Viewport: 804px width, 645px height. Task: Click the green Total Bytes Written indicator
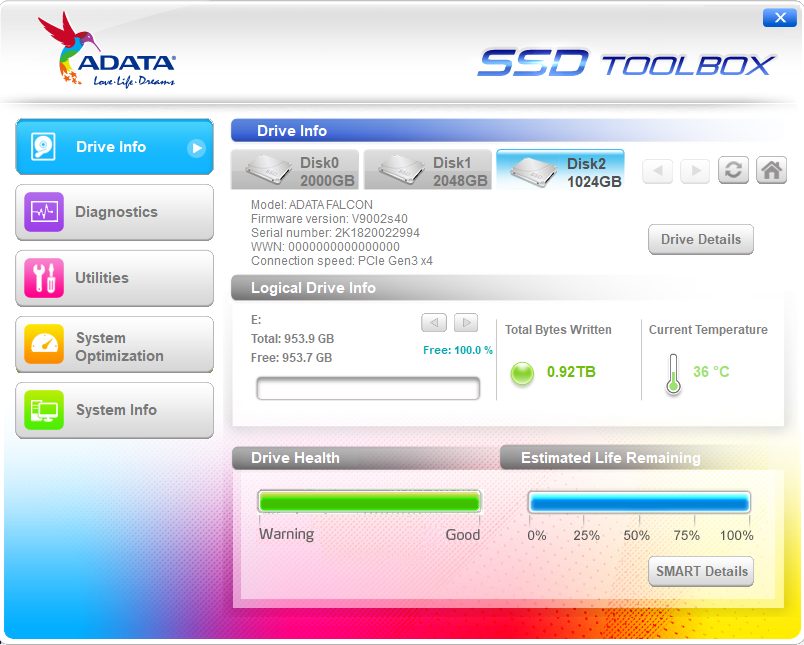point(522,373)
